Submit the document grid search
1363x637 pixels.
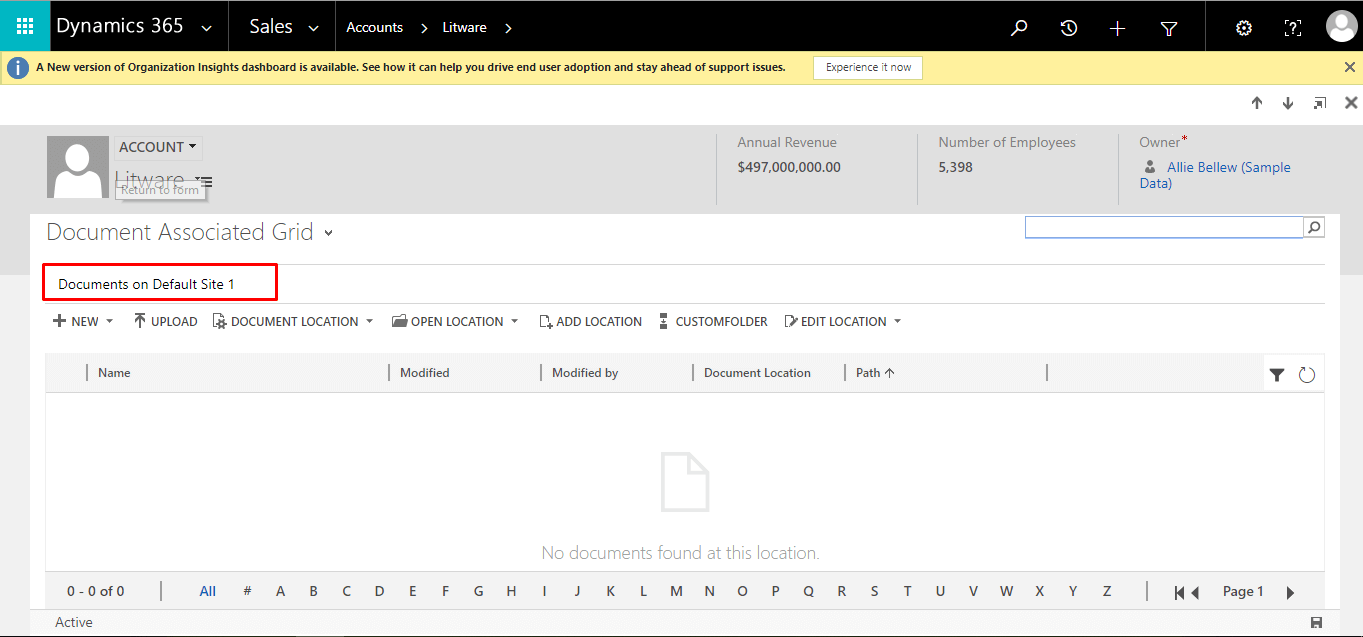(x=1315, y=228)
